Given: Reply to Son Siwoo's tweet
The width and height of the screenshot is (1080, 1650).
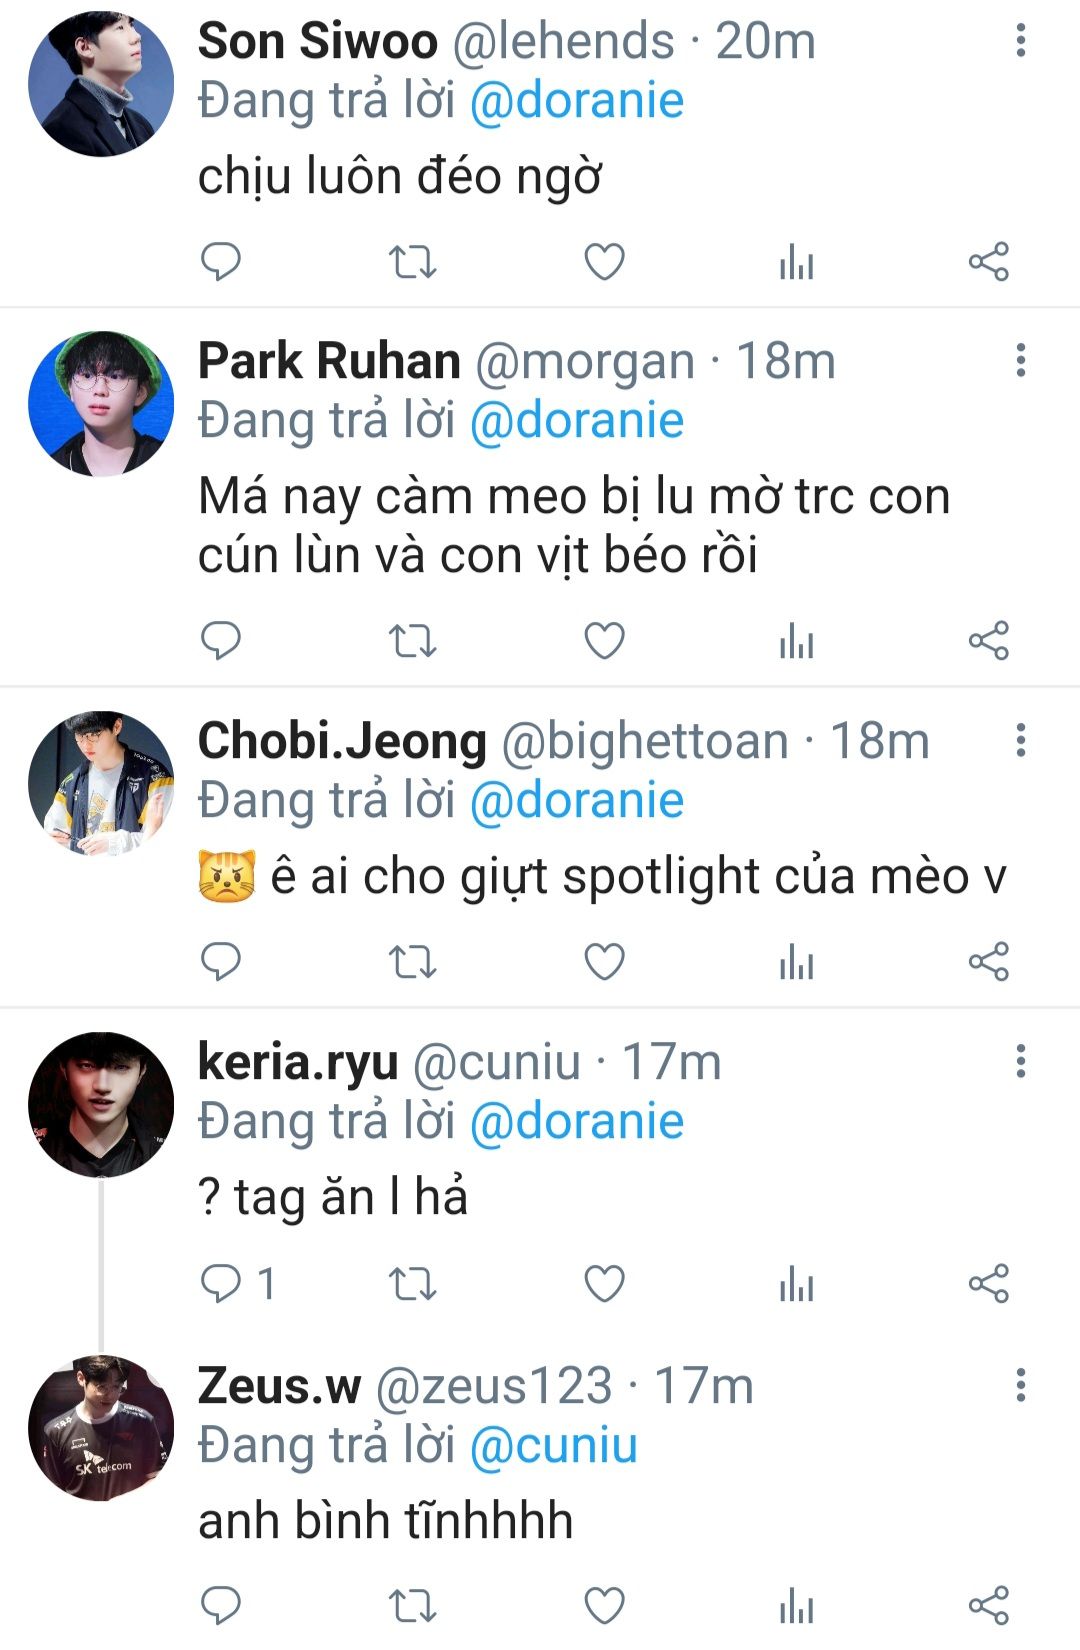Looking at the screenshot, I should coord(221,262).
